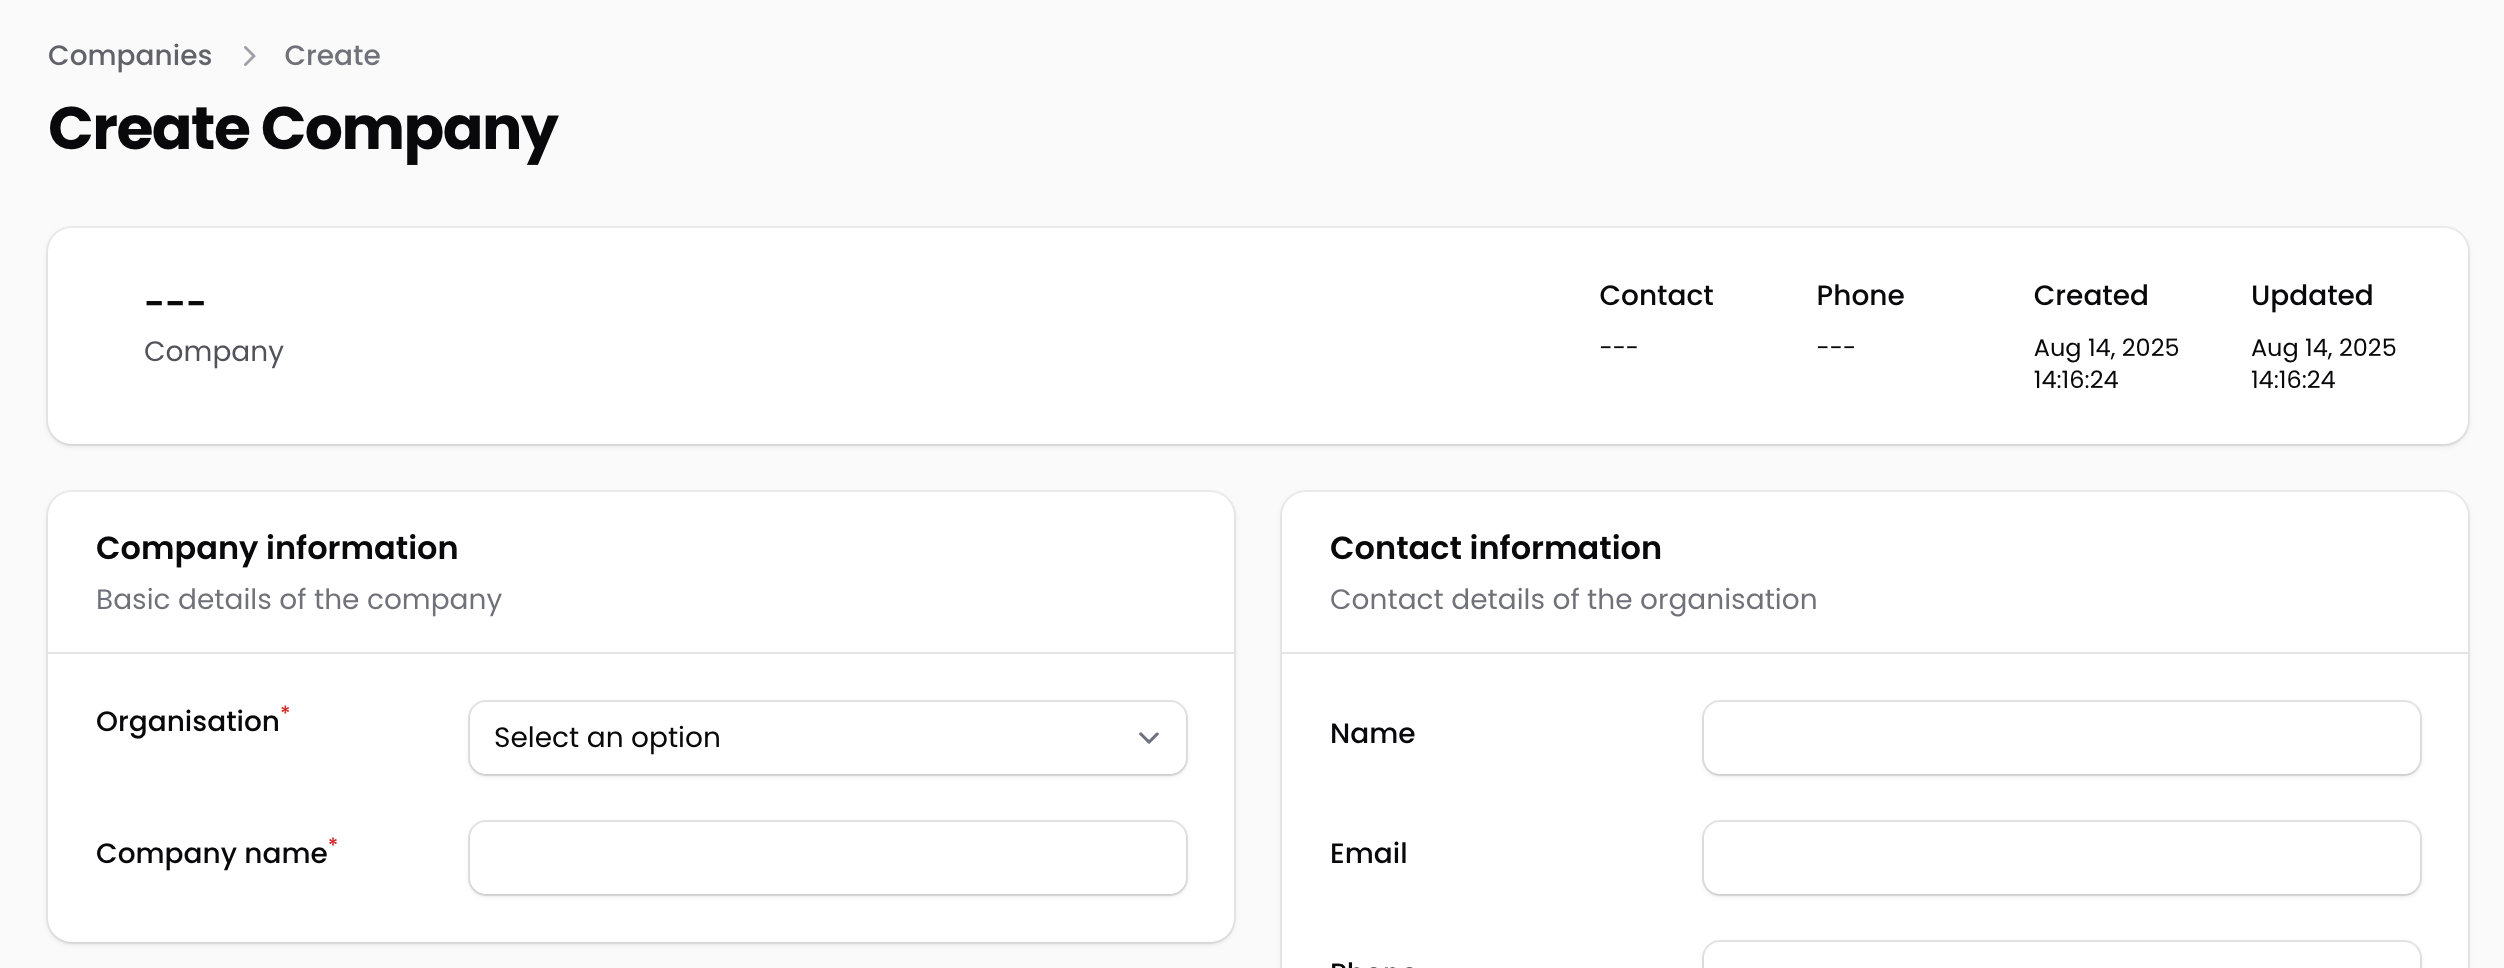Click the Phone header in summary card
The height and width of the screenshot is (968, 2504).
click(1859, 295)
